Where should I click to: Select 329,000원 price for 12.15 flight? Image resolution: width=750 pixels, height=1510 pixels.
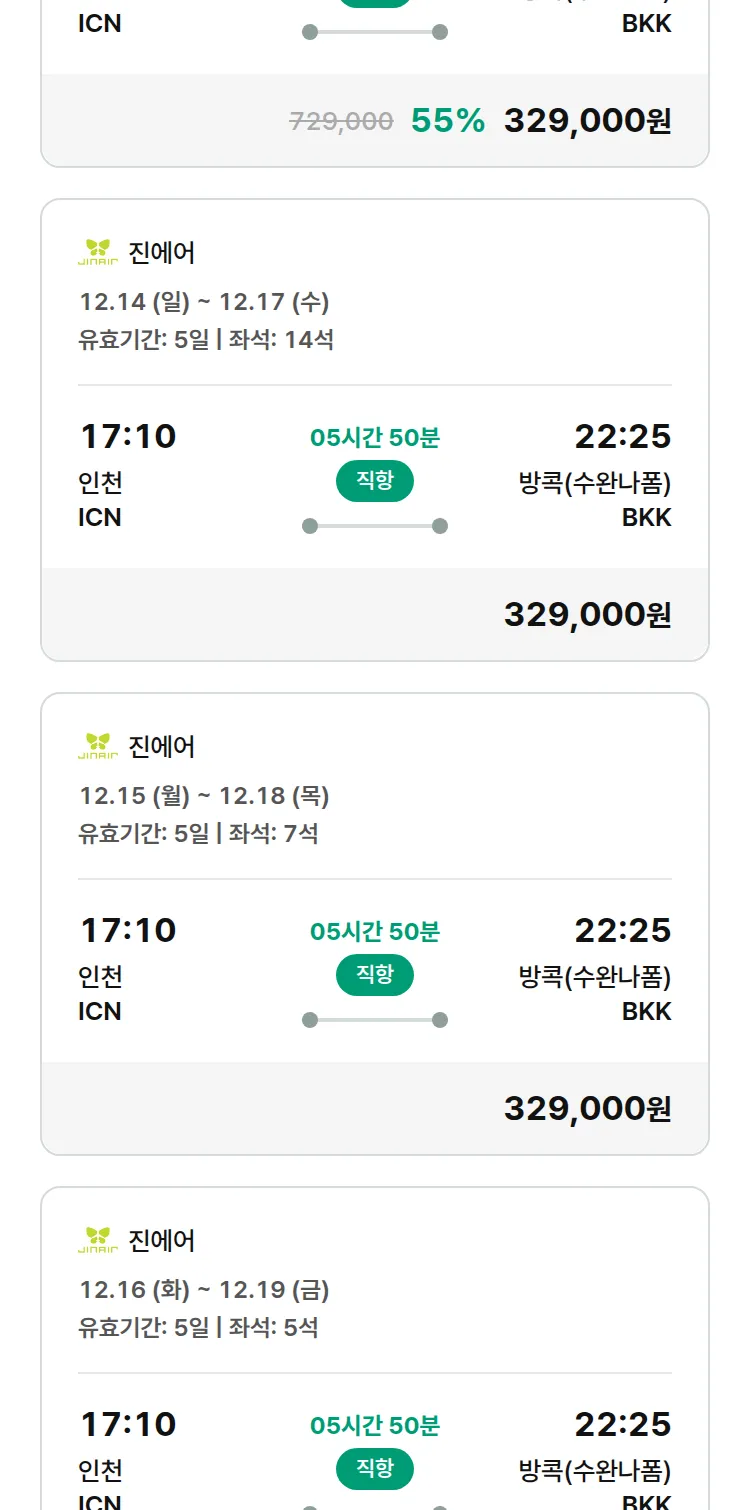point(587,1109)
